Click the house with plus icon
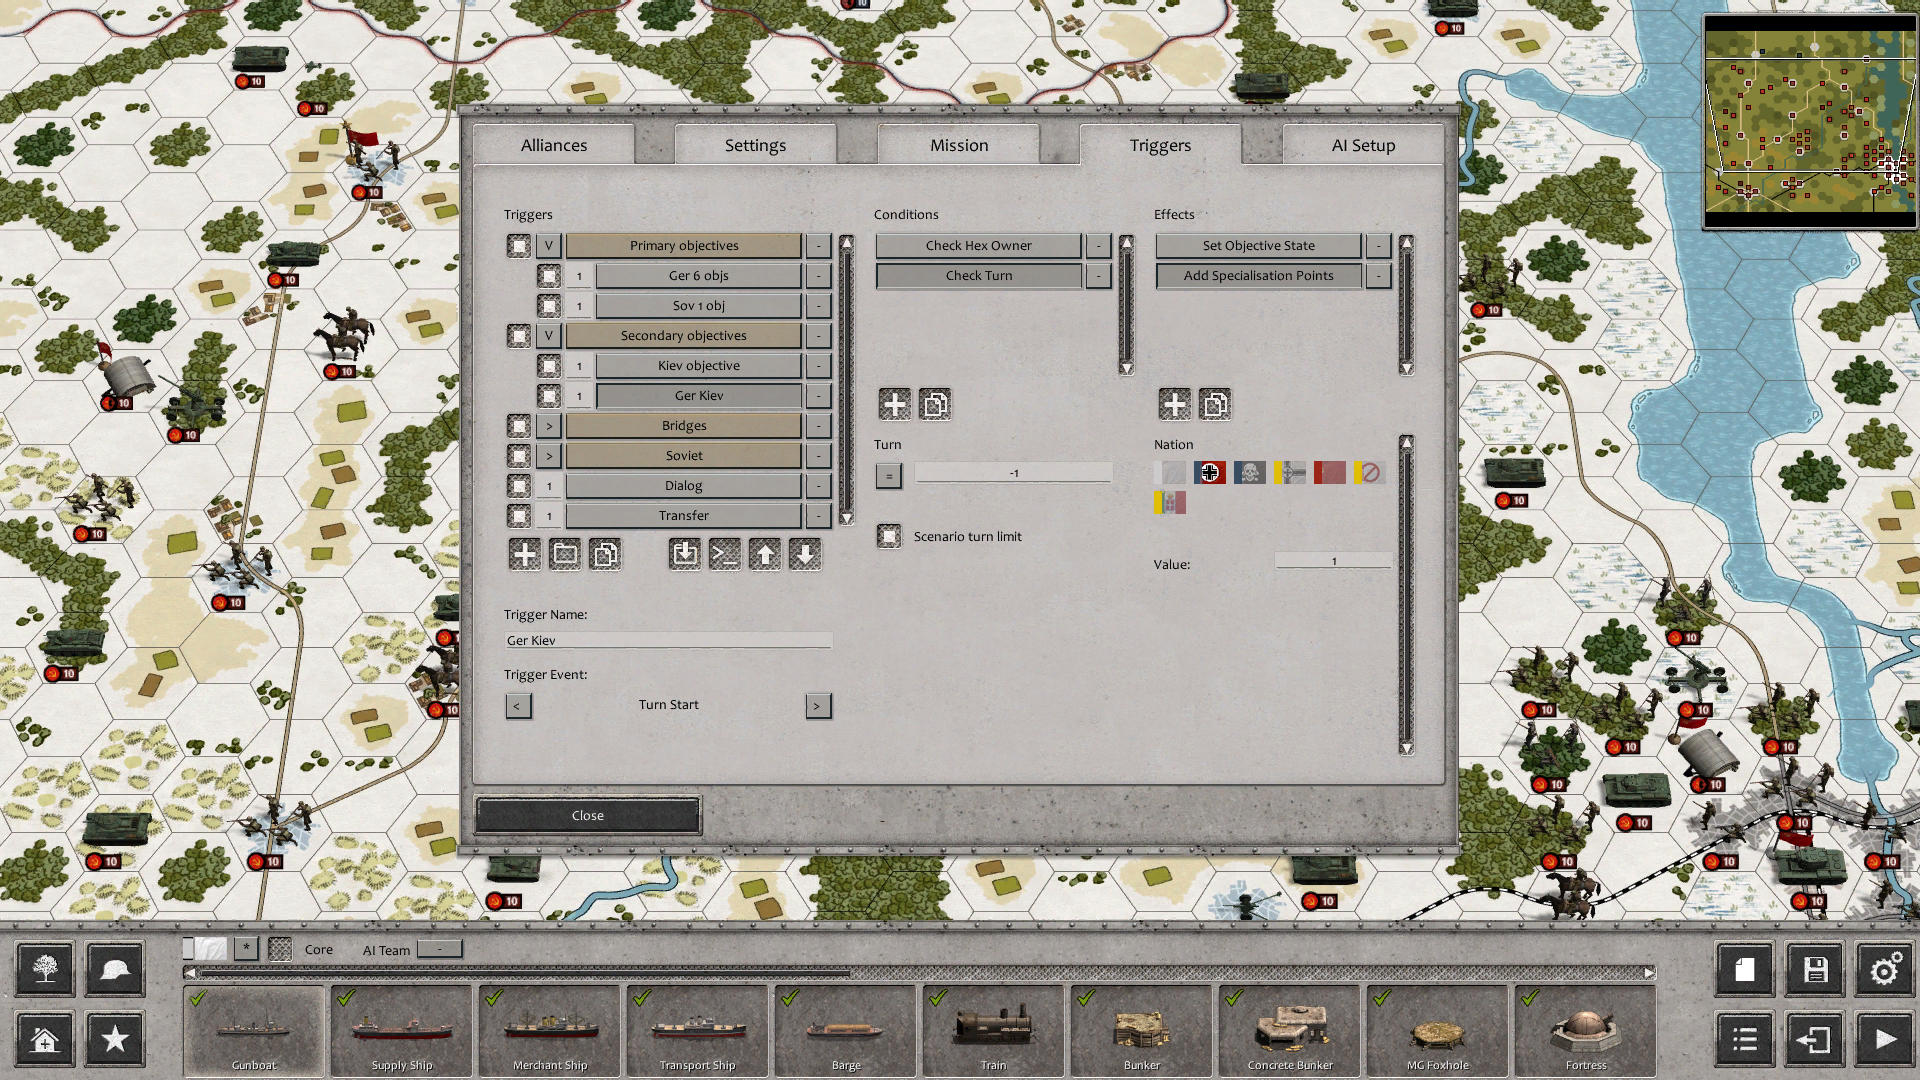Screen dimensions: 1920x1080 [45, 1039]
